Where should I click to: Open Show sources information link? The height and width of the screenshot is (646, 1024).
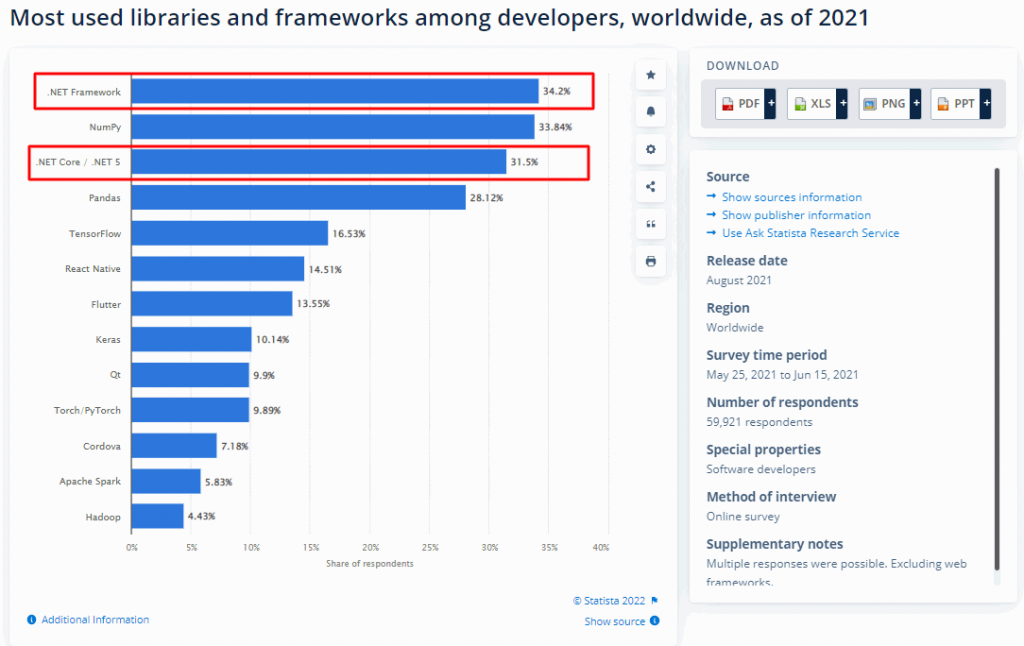tap(792, 197)
